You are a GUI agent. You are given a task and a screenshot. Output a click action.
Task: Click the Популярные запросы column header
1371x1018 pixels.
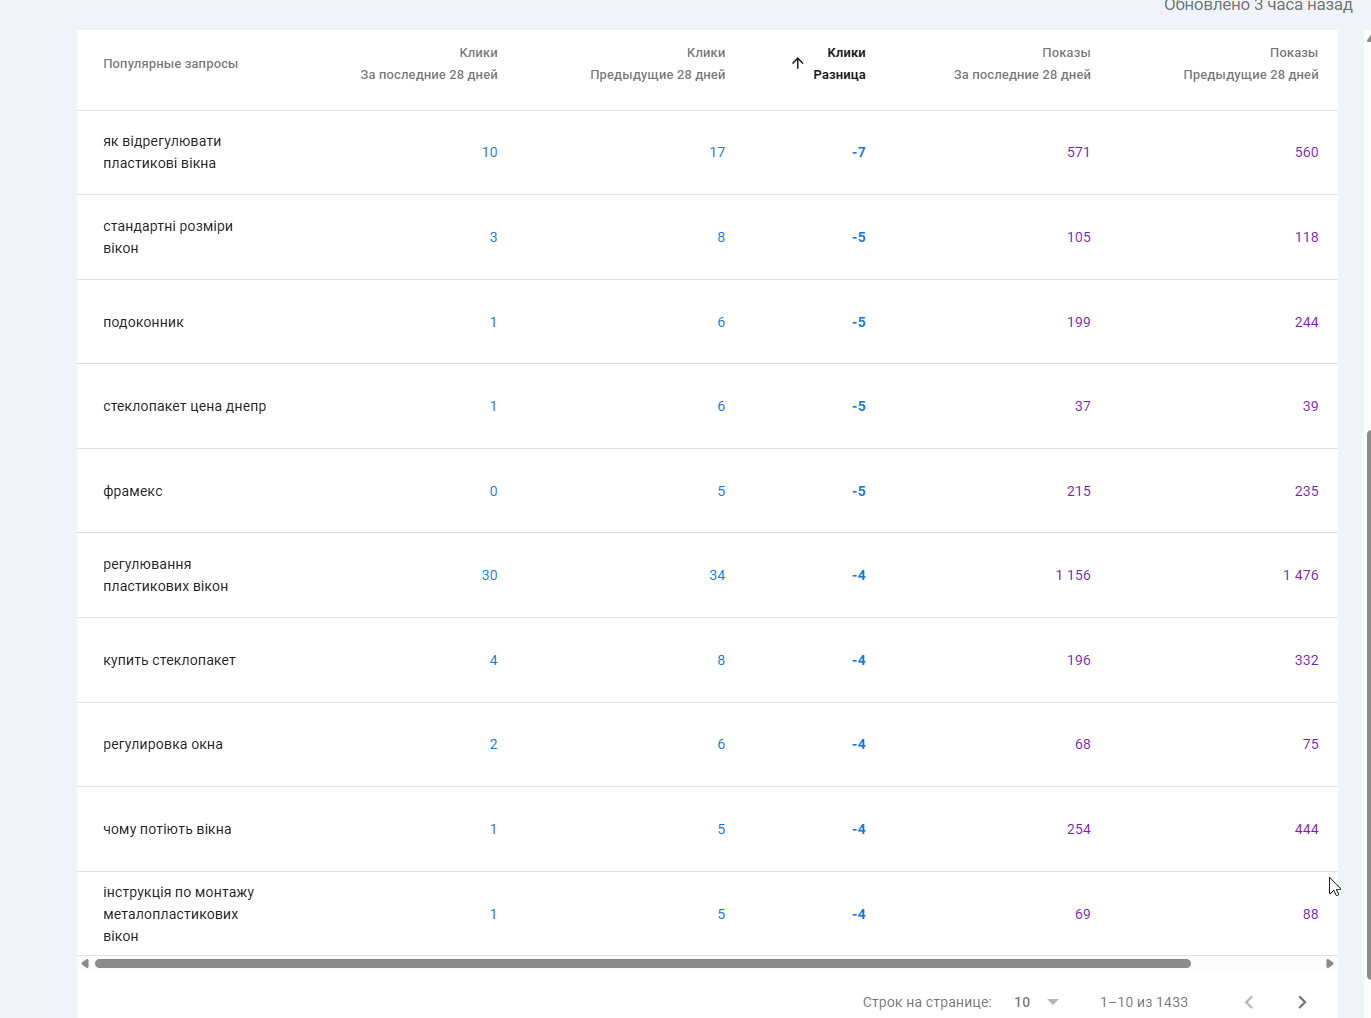coord(170,63)
